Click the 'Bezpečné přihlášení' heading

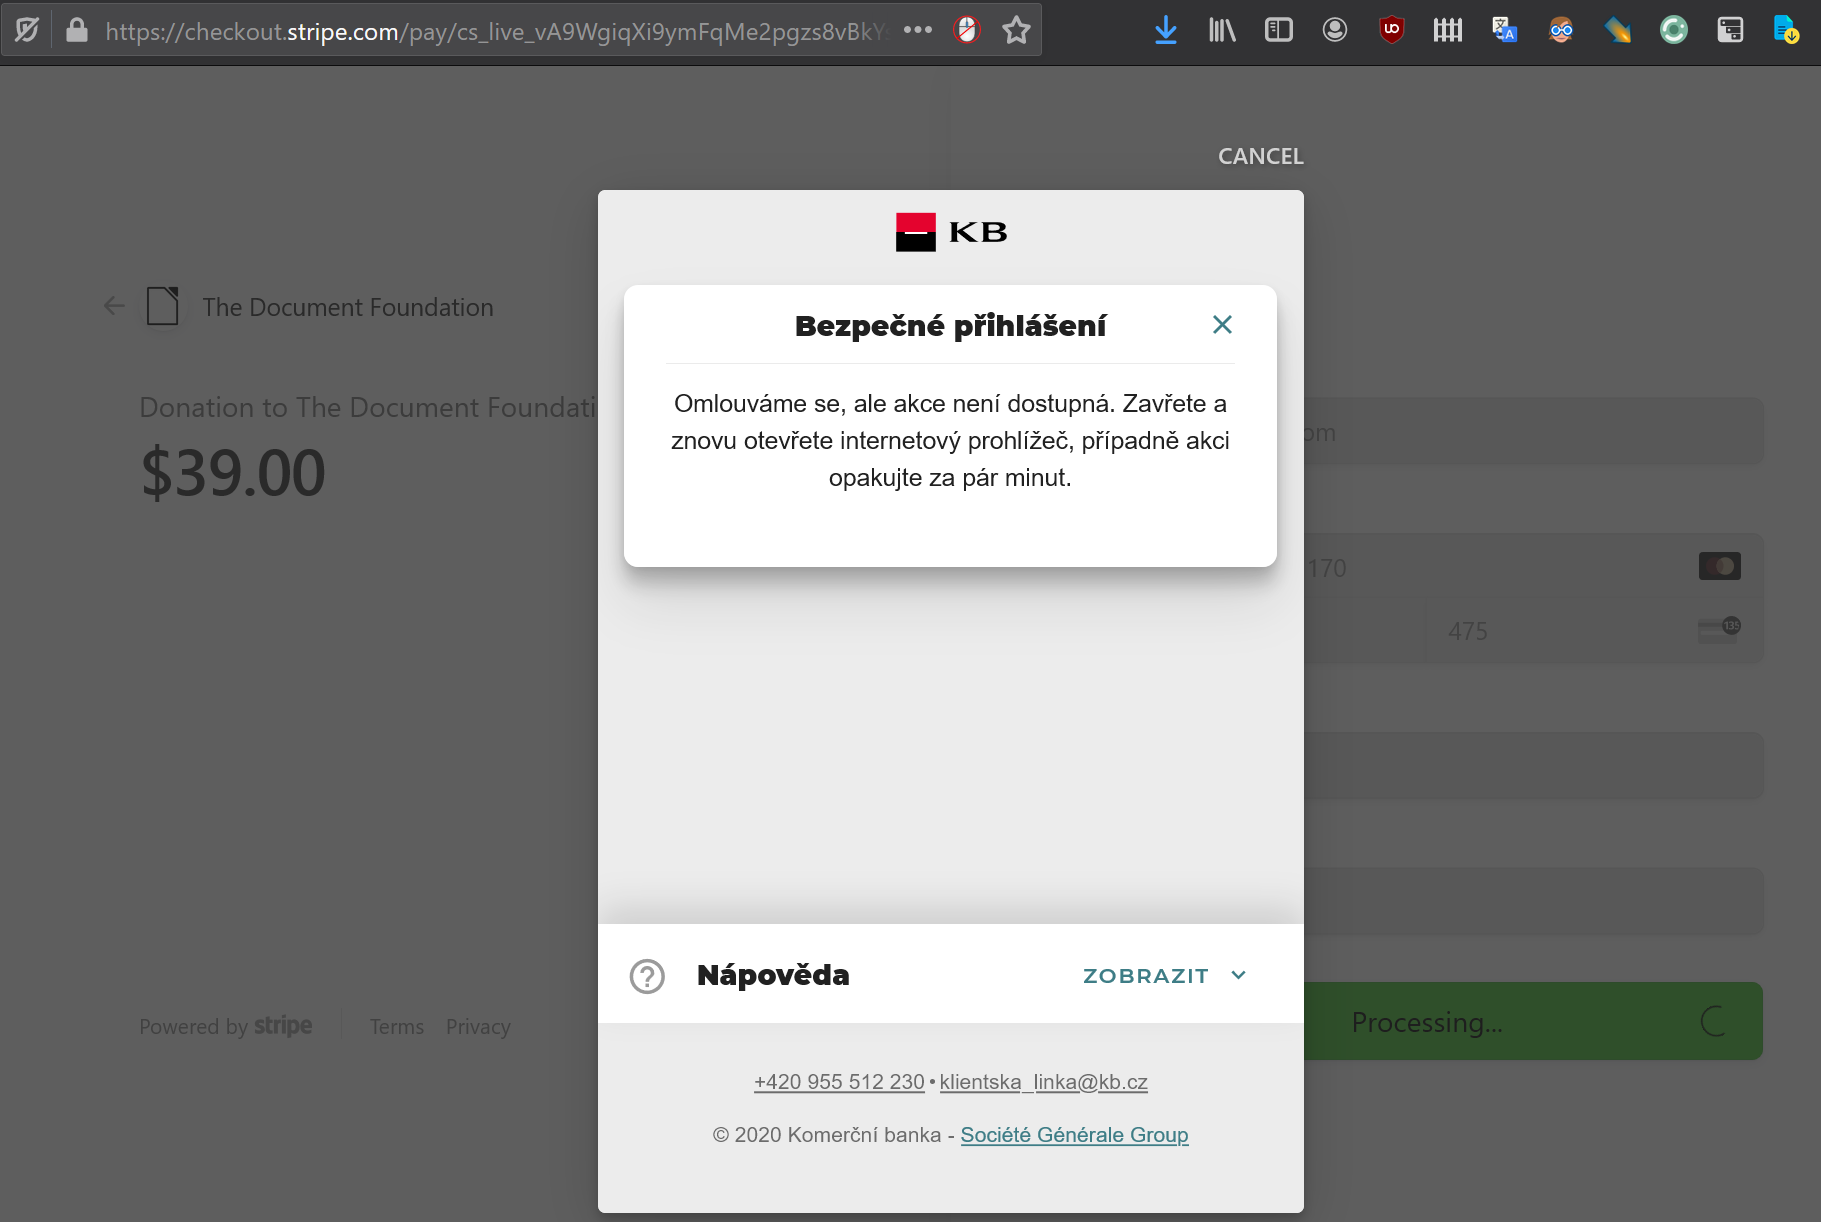[x=950, y=326]
